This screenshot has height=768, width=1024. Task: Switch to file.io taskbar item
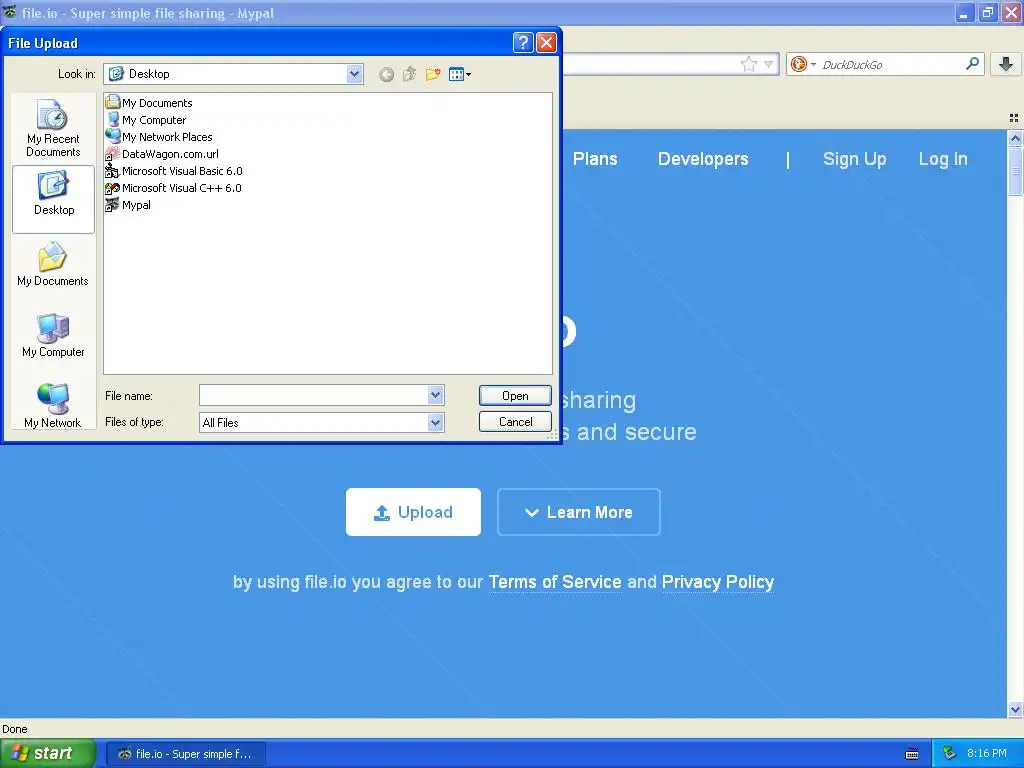pyautogui.click(x=185, y=754)
